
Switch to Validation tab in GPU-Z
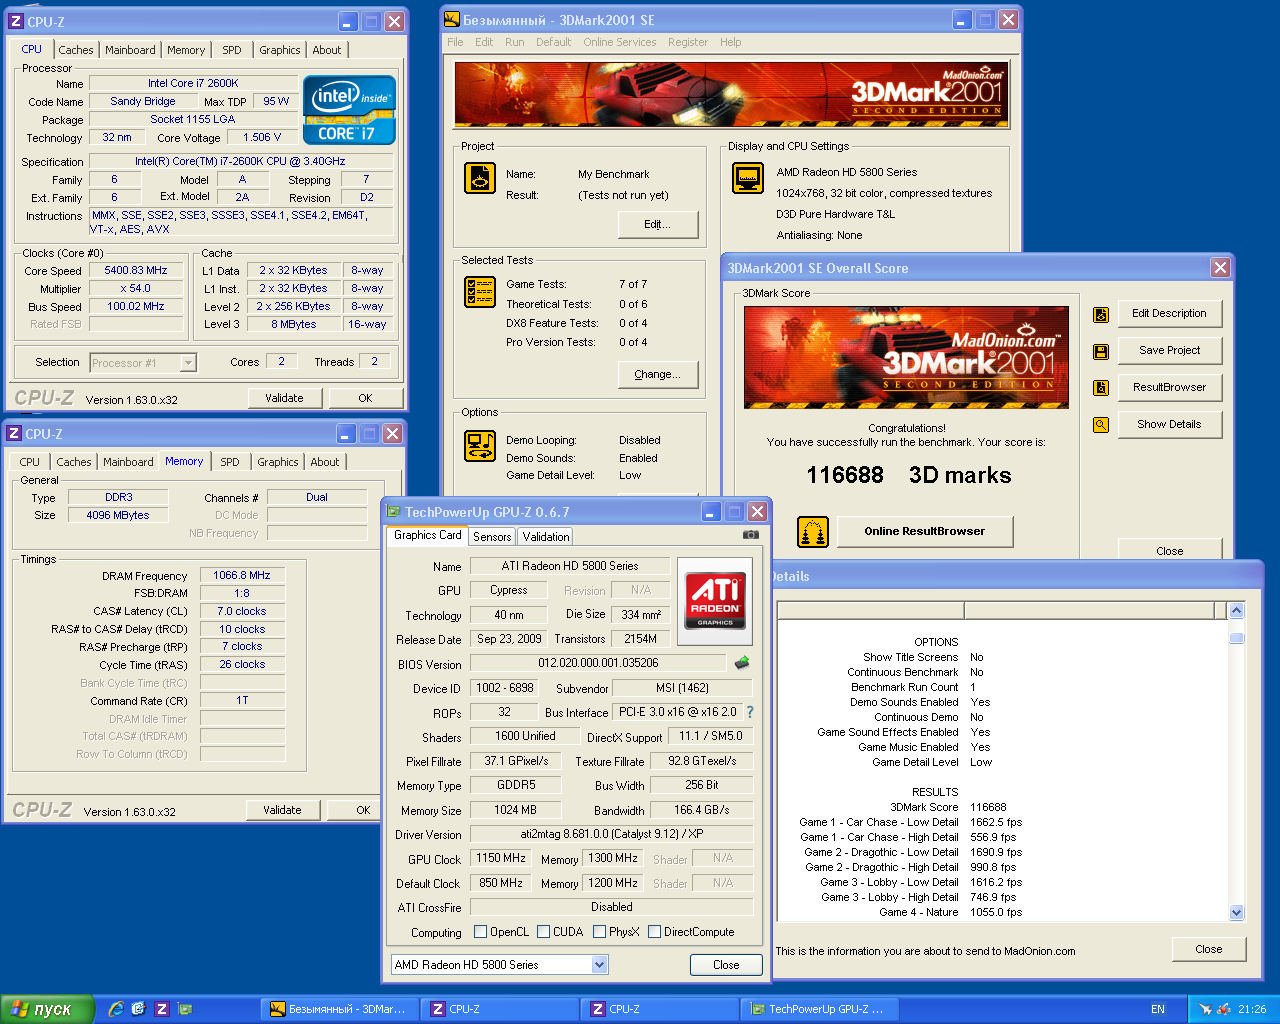tap(546, 537)
